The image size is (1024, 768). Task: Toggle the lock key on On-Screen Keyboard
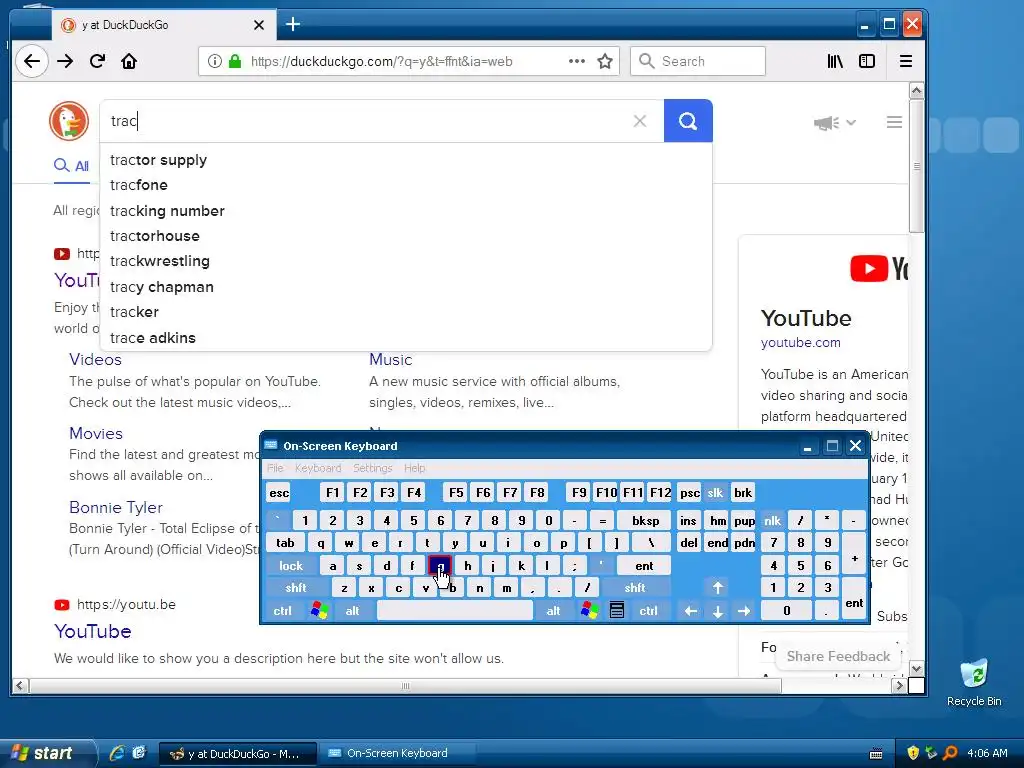[x=291, y=566]
